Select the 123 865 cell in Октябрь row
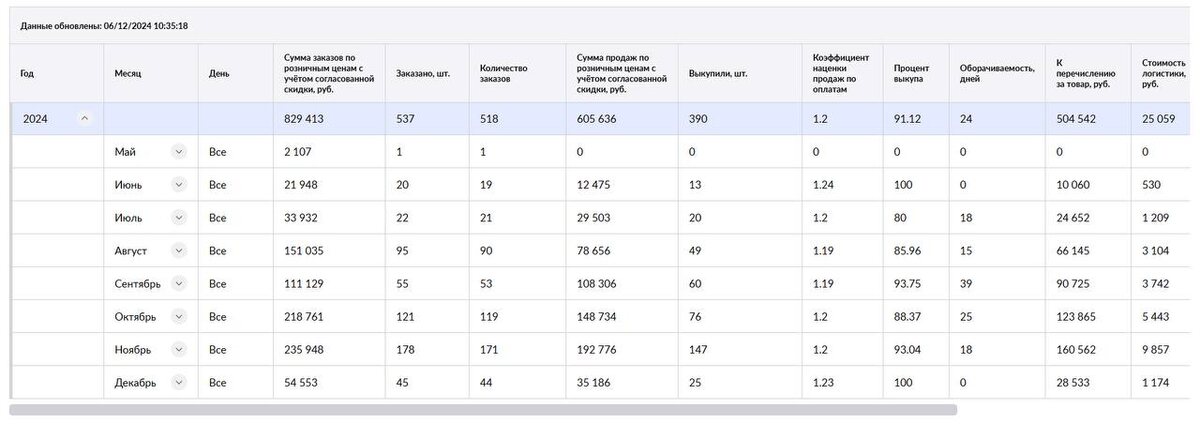The image size is (1200, 424). click(1087, 316)
